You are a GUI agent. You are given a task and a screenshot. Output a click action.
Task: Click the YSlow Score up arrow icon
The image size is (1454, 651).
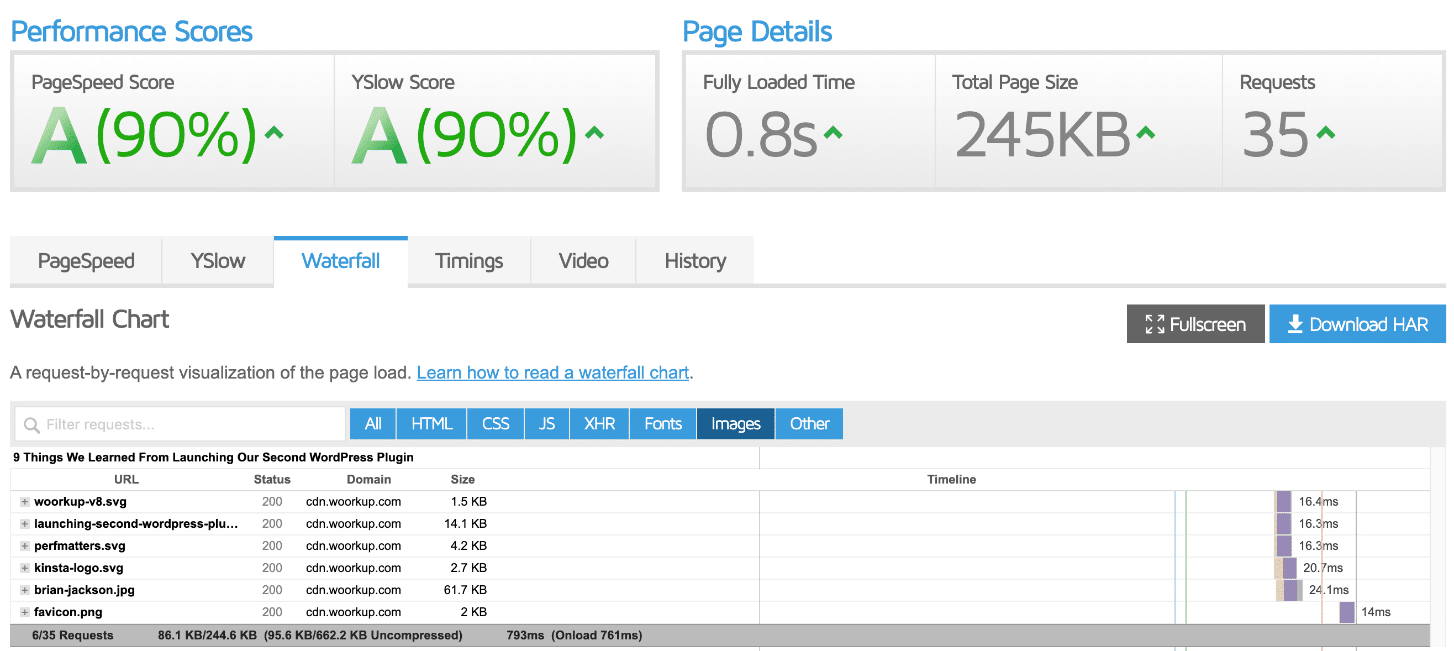click(x=594, y=132)
